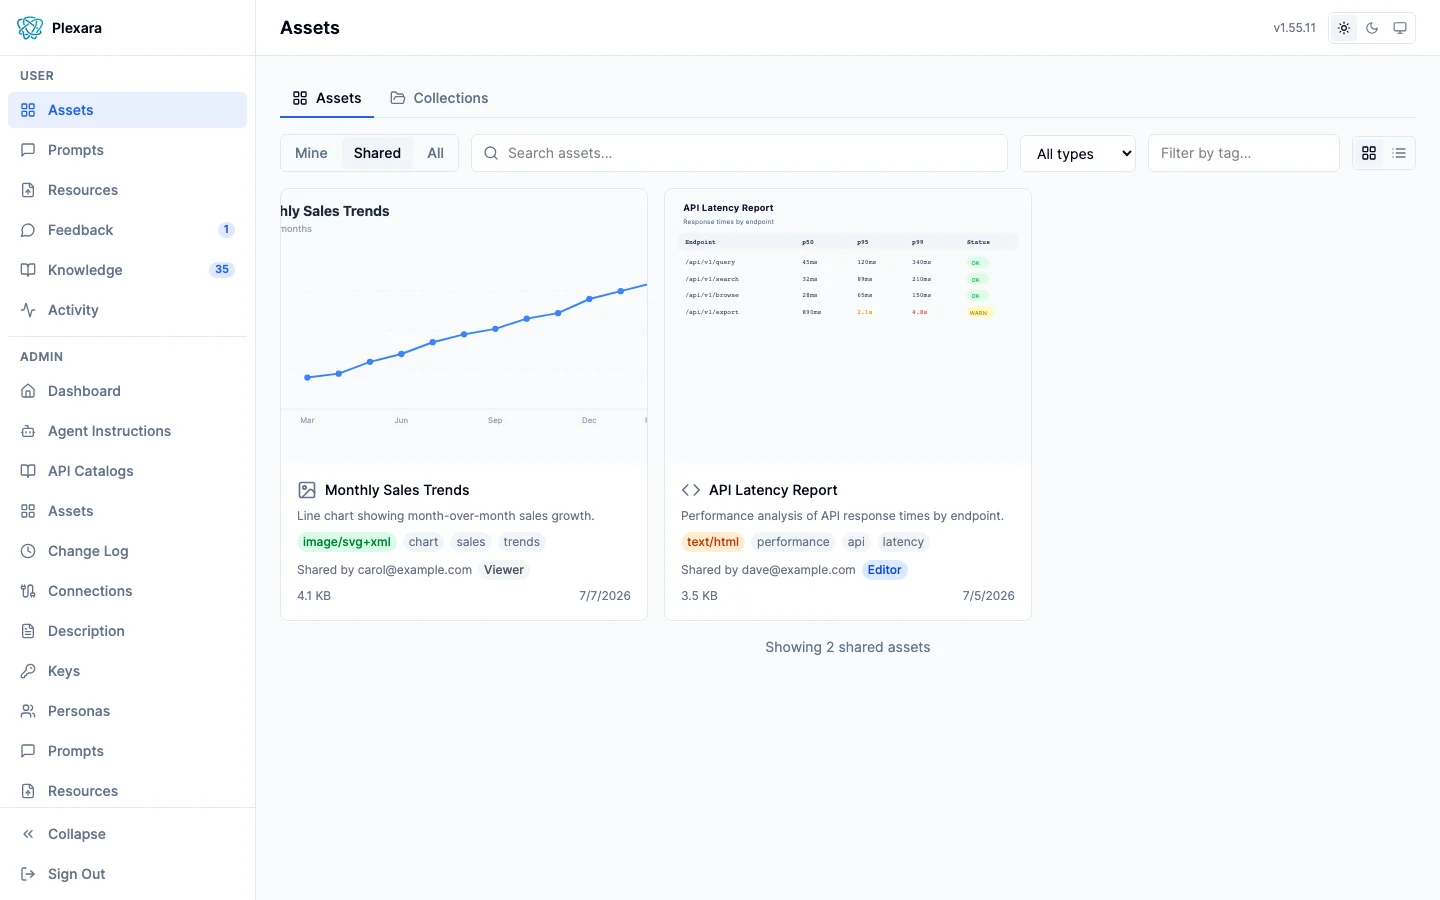Switch to system theme monitor icon

click(1400, 28)
